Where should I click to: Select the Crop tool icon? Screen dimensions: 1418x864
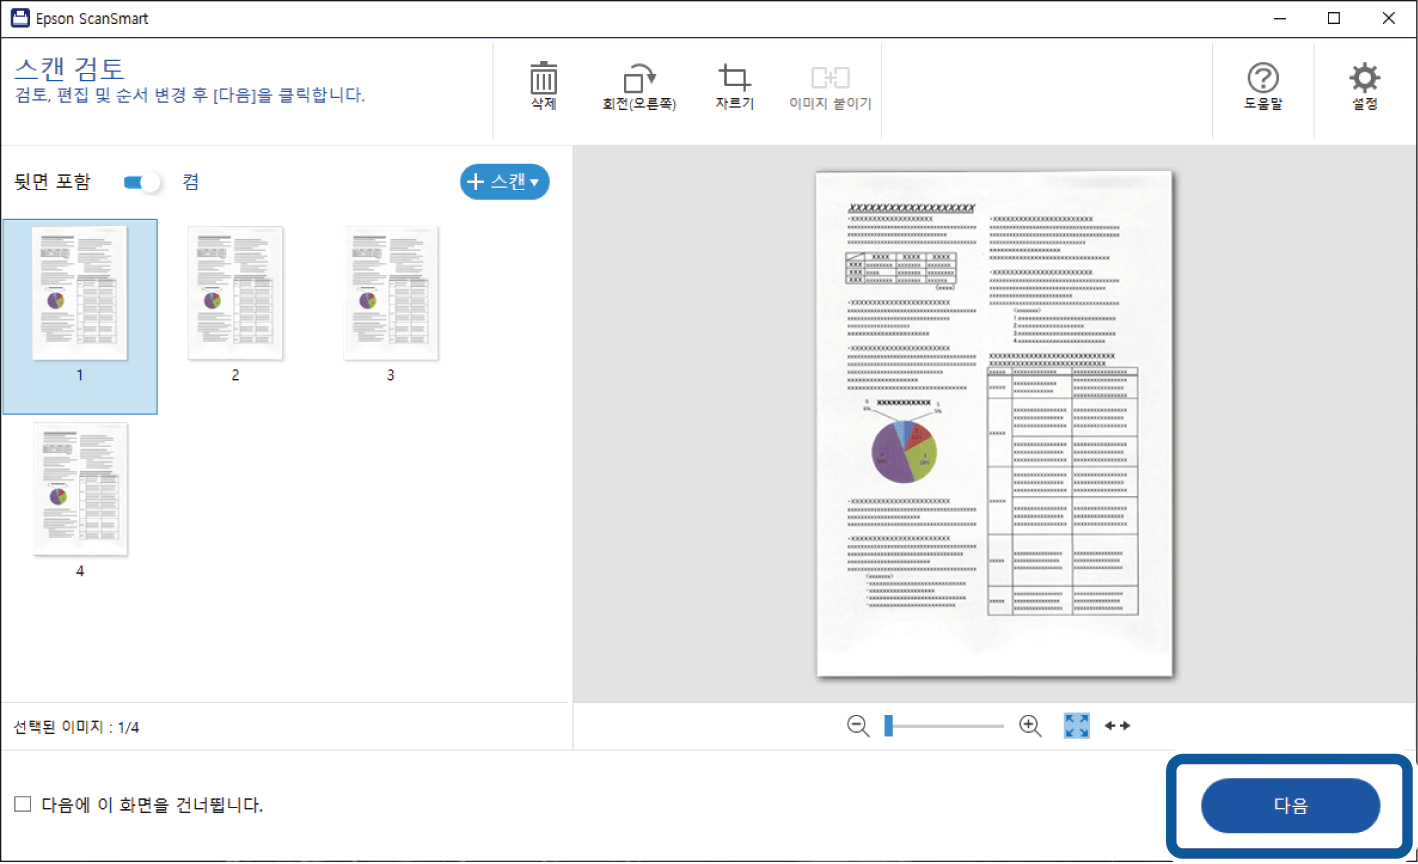tap(734, 79)
